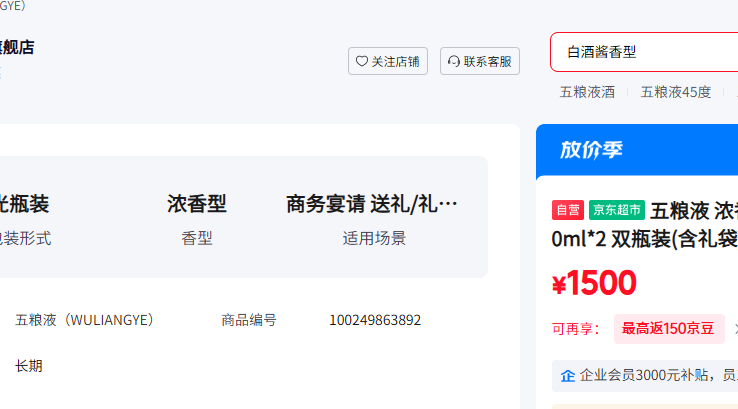Select product number 100249863892
Image resolution: width=738 pixels, height=409 pixels.
pos(375,320)
